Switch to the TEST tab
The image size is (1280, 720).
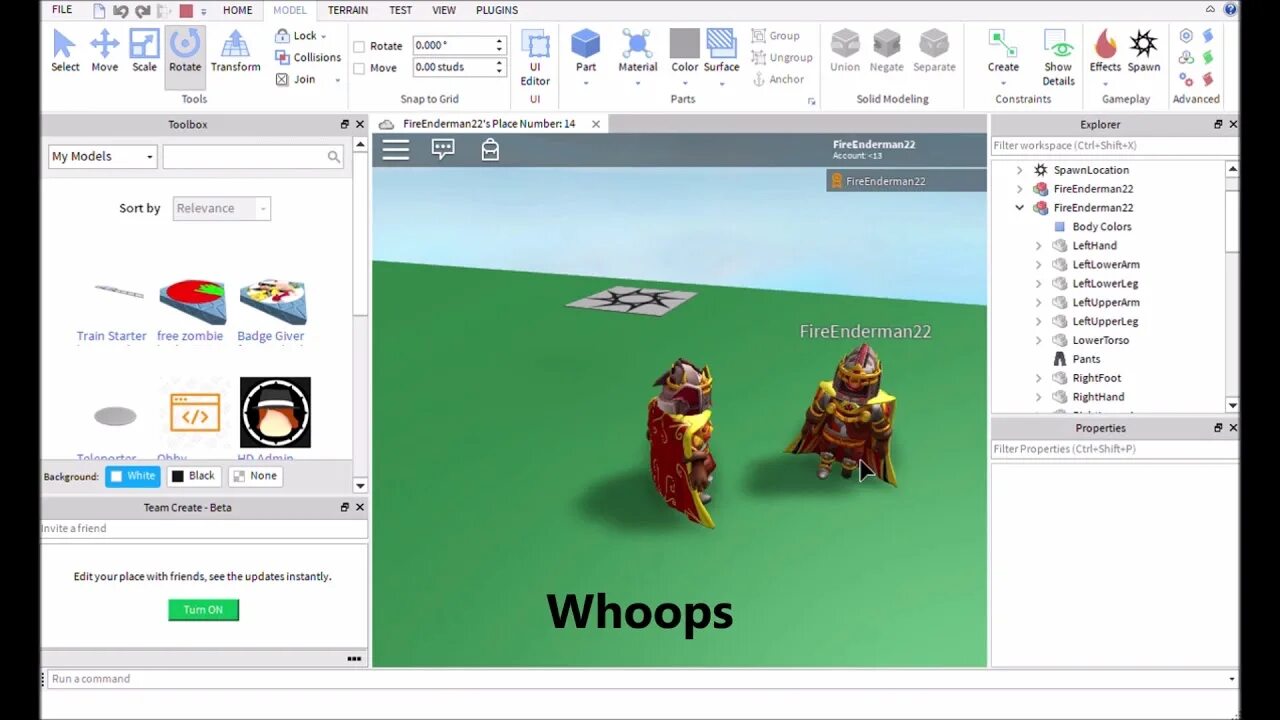pos(400,10)
